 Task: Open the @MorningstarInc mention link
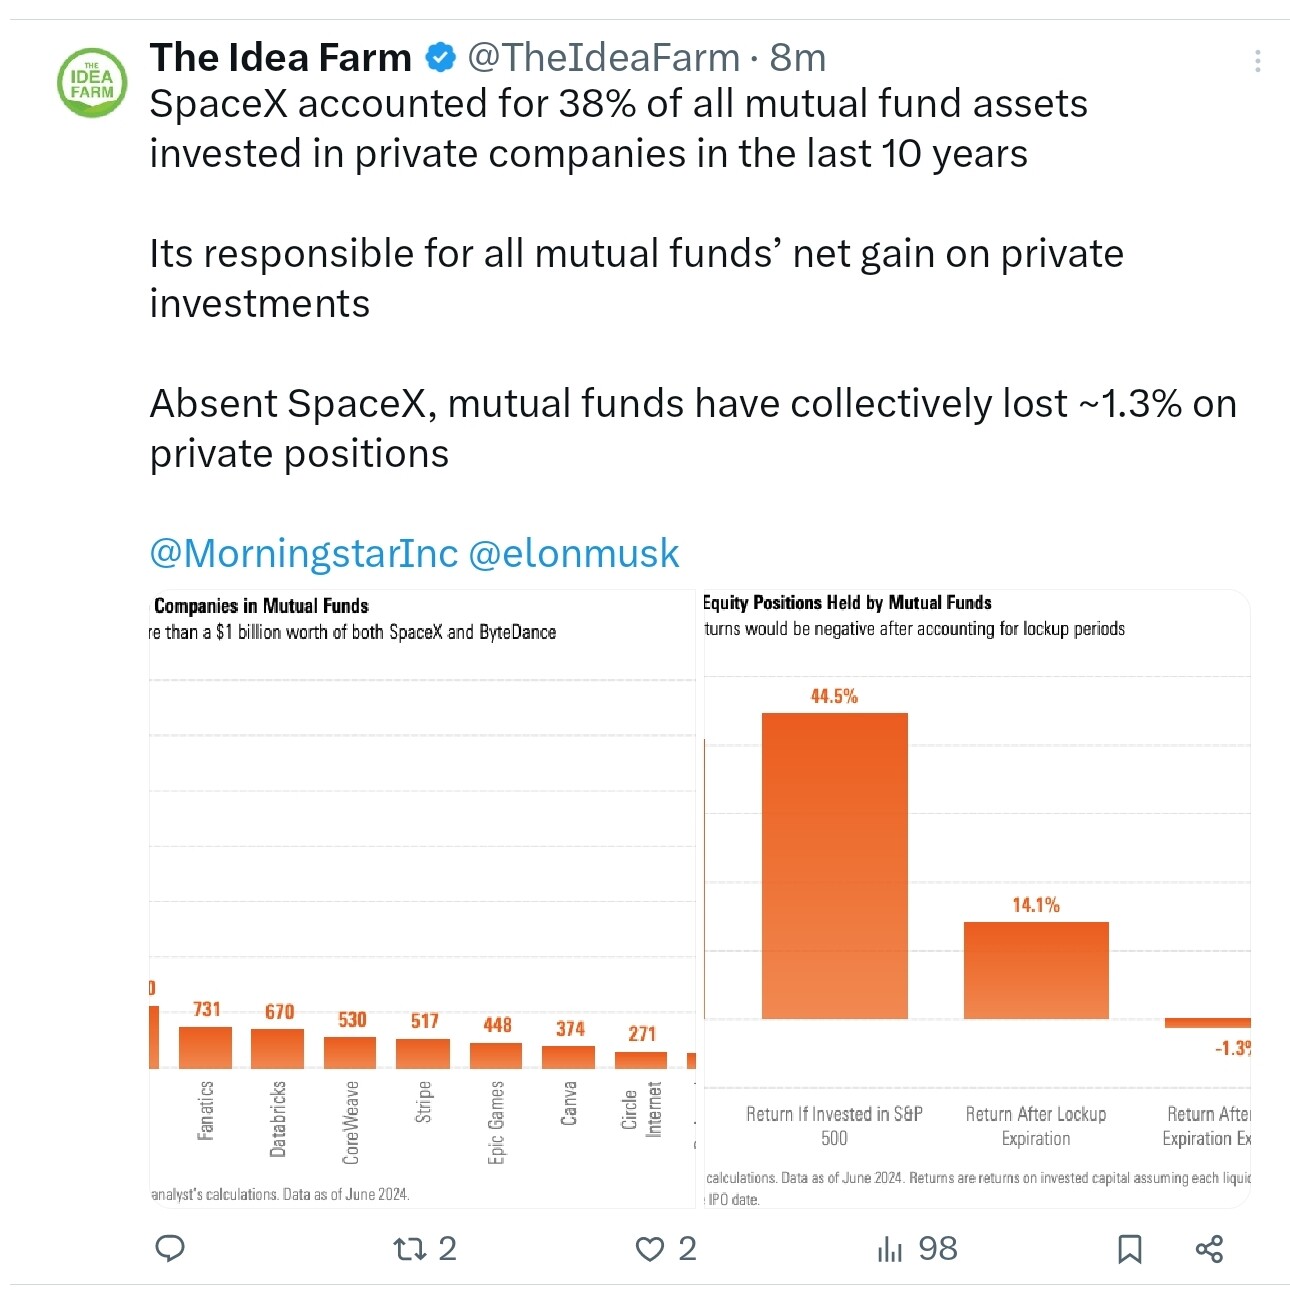coord(304,553)
